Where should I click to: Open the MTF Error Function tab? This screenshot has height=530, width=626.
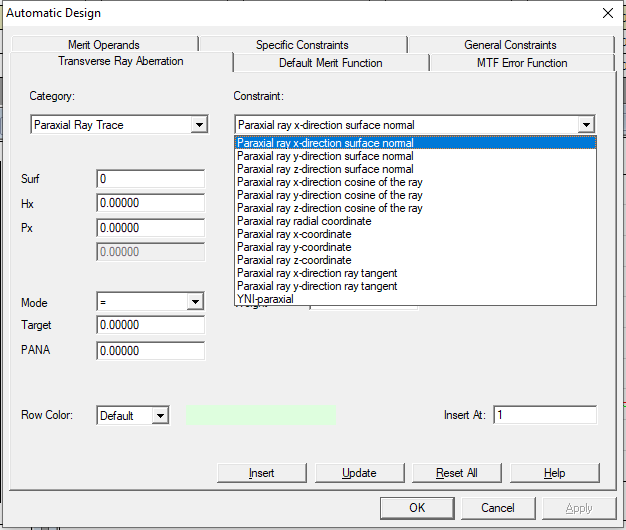(x=522, y=63)
